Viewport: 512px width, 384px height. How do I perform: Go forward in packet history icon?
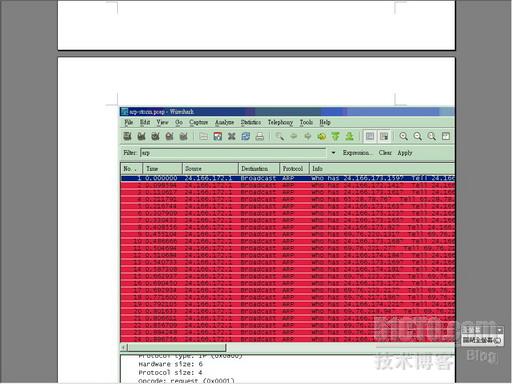click(308, 136)
